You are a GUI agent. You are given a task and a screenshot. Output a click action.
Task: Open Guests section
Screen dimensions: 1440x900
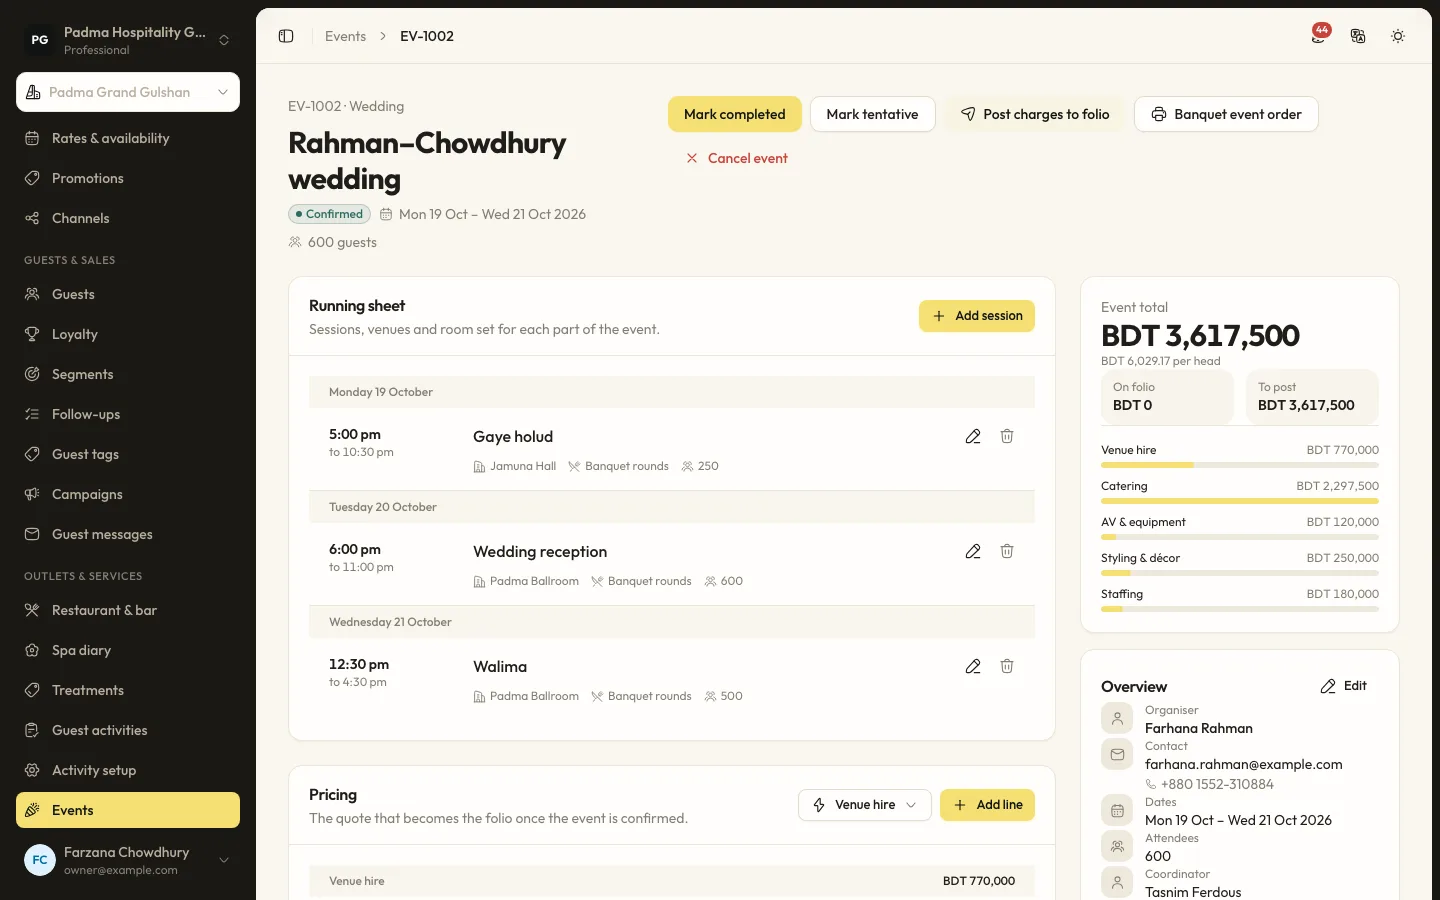point(128,294)
